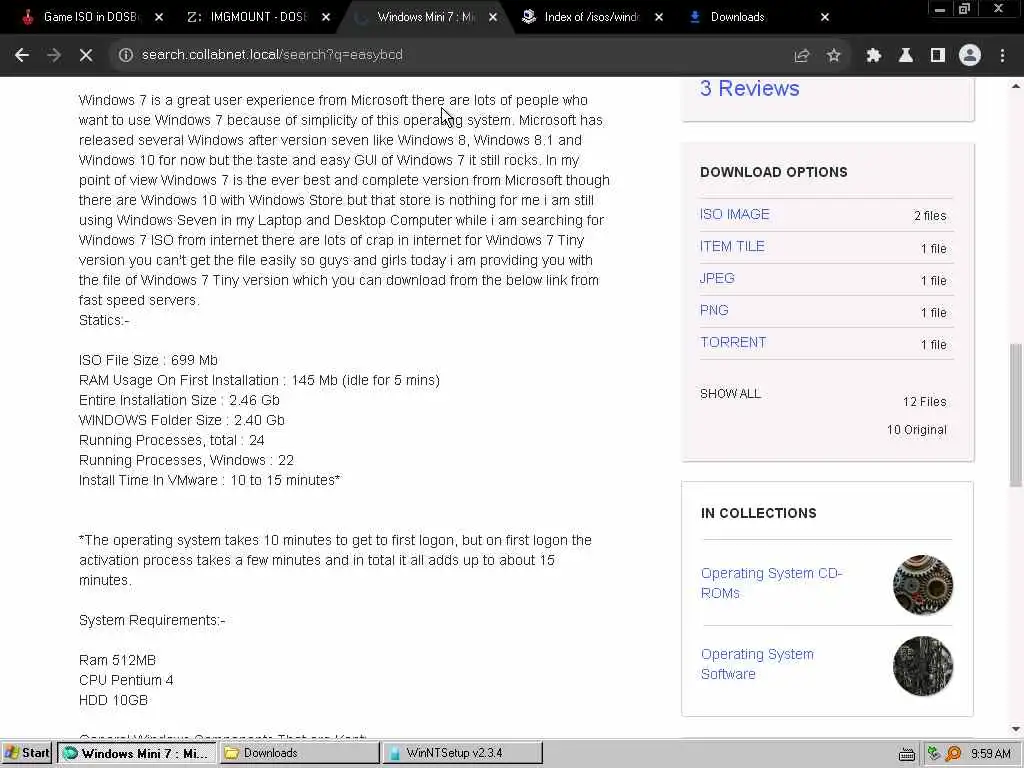Go back to the previous page
1024x768 pixels.
point(22,55)
